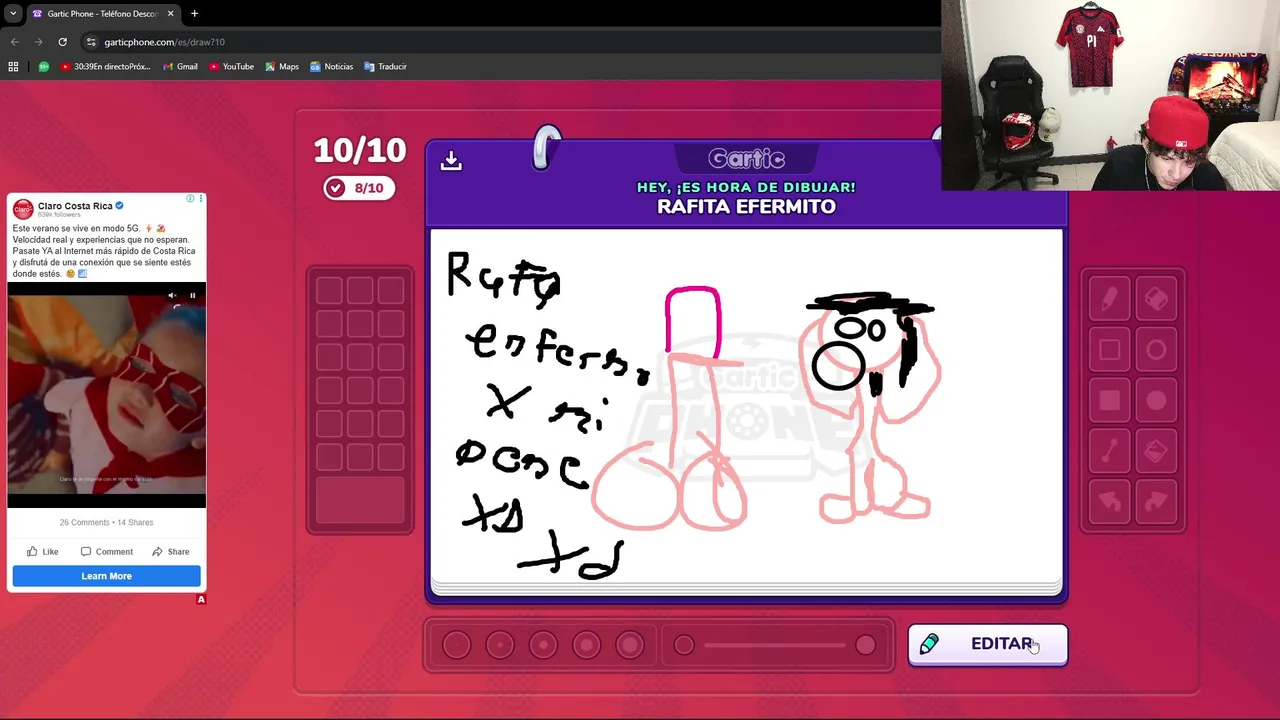1280x720 pixels.
Task: Click the Claro profile logo in ad
Action: point(23,209)
